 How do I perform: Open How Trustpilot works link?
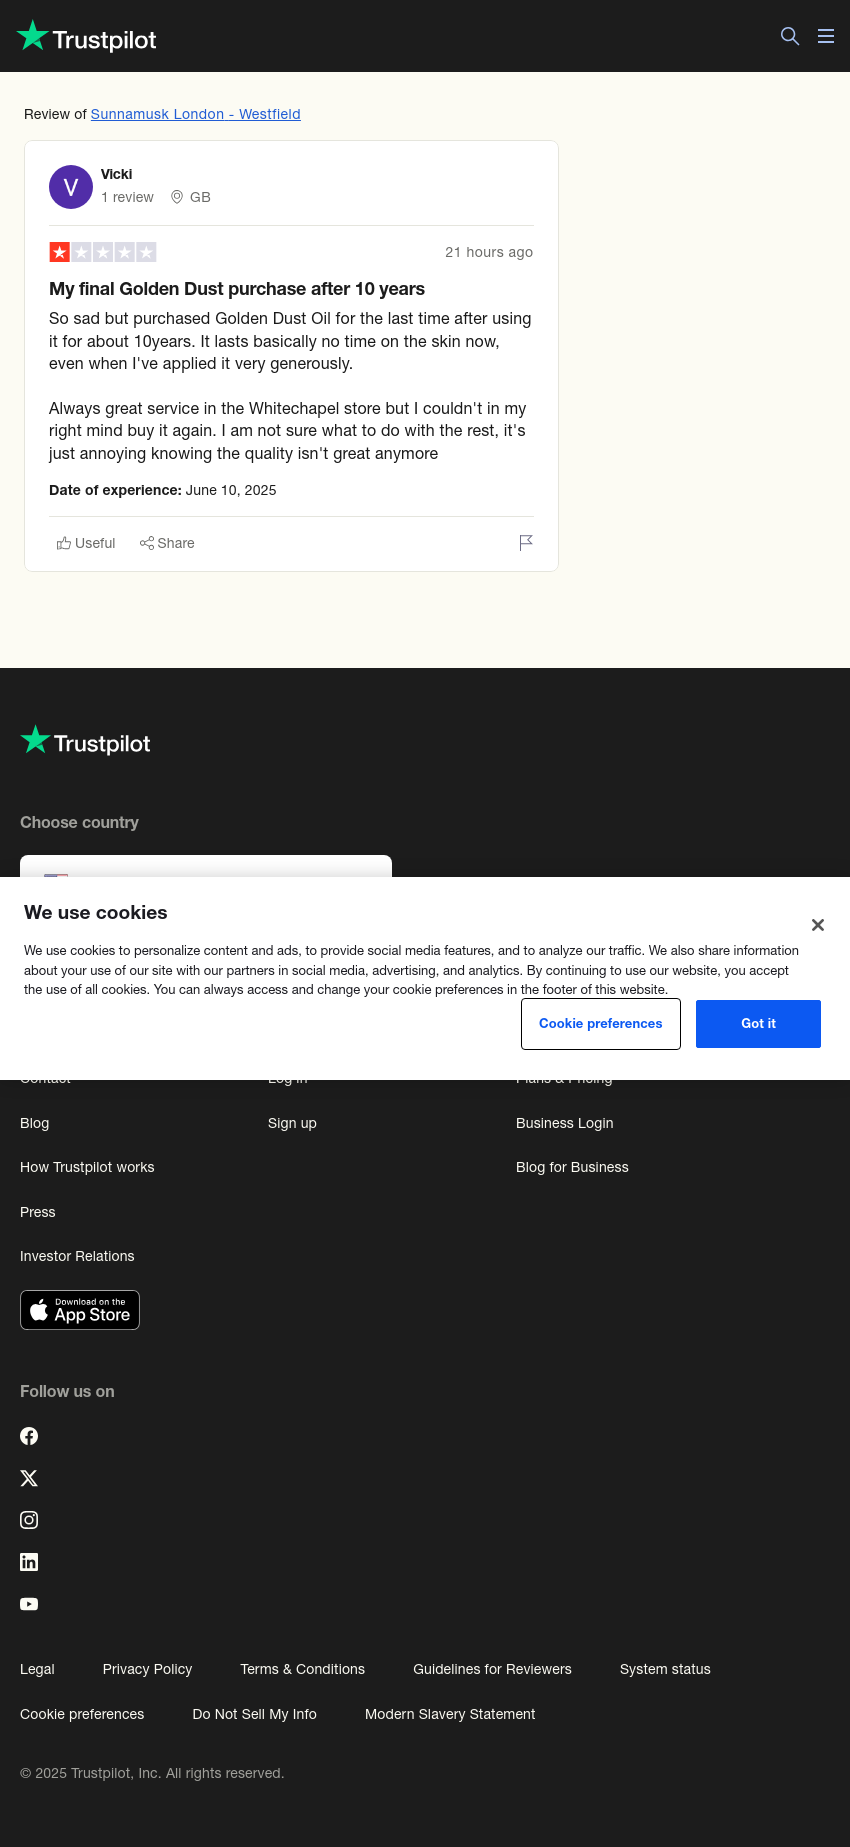pos(87,1167)
